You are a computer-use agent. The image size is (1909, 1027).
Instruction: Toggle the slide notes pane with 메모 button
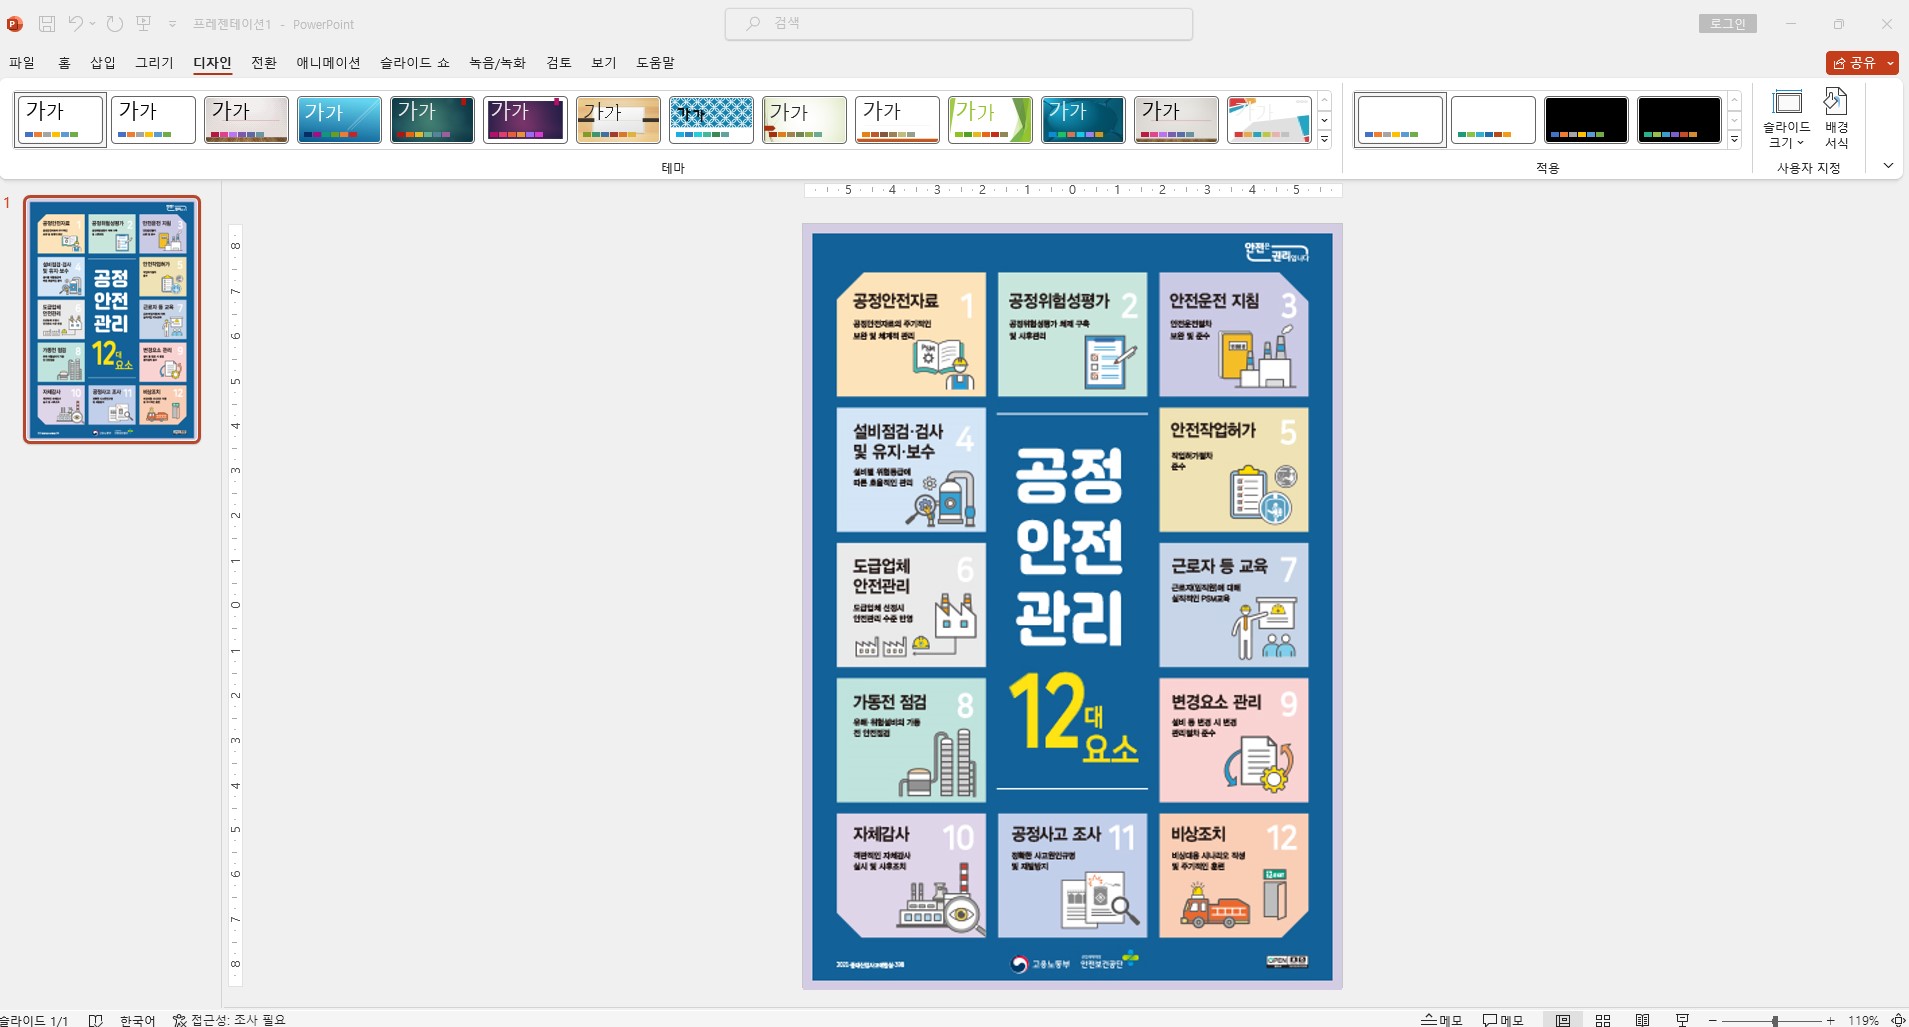pyautogui.click(x=1442, y=1020)
